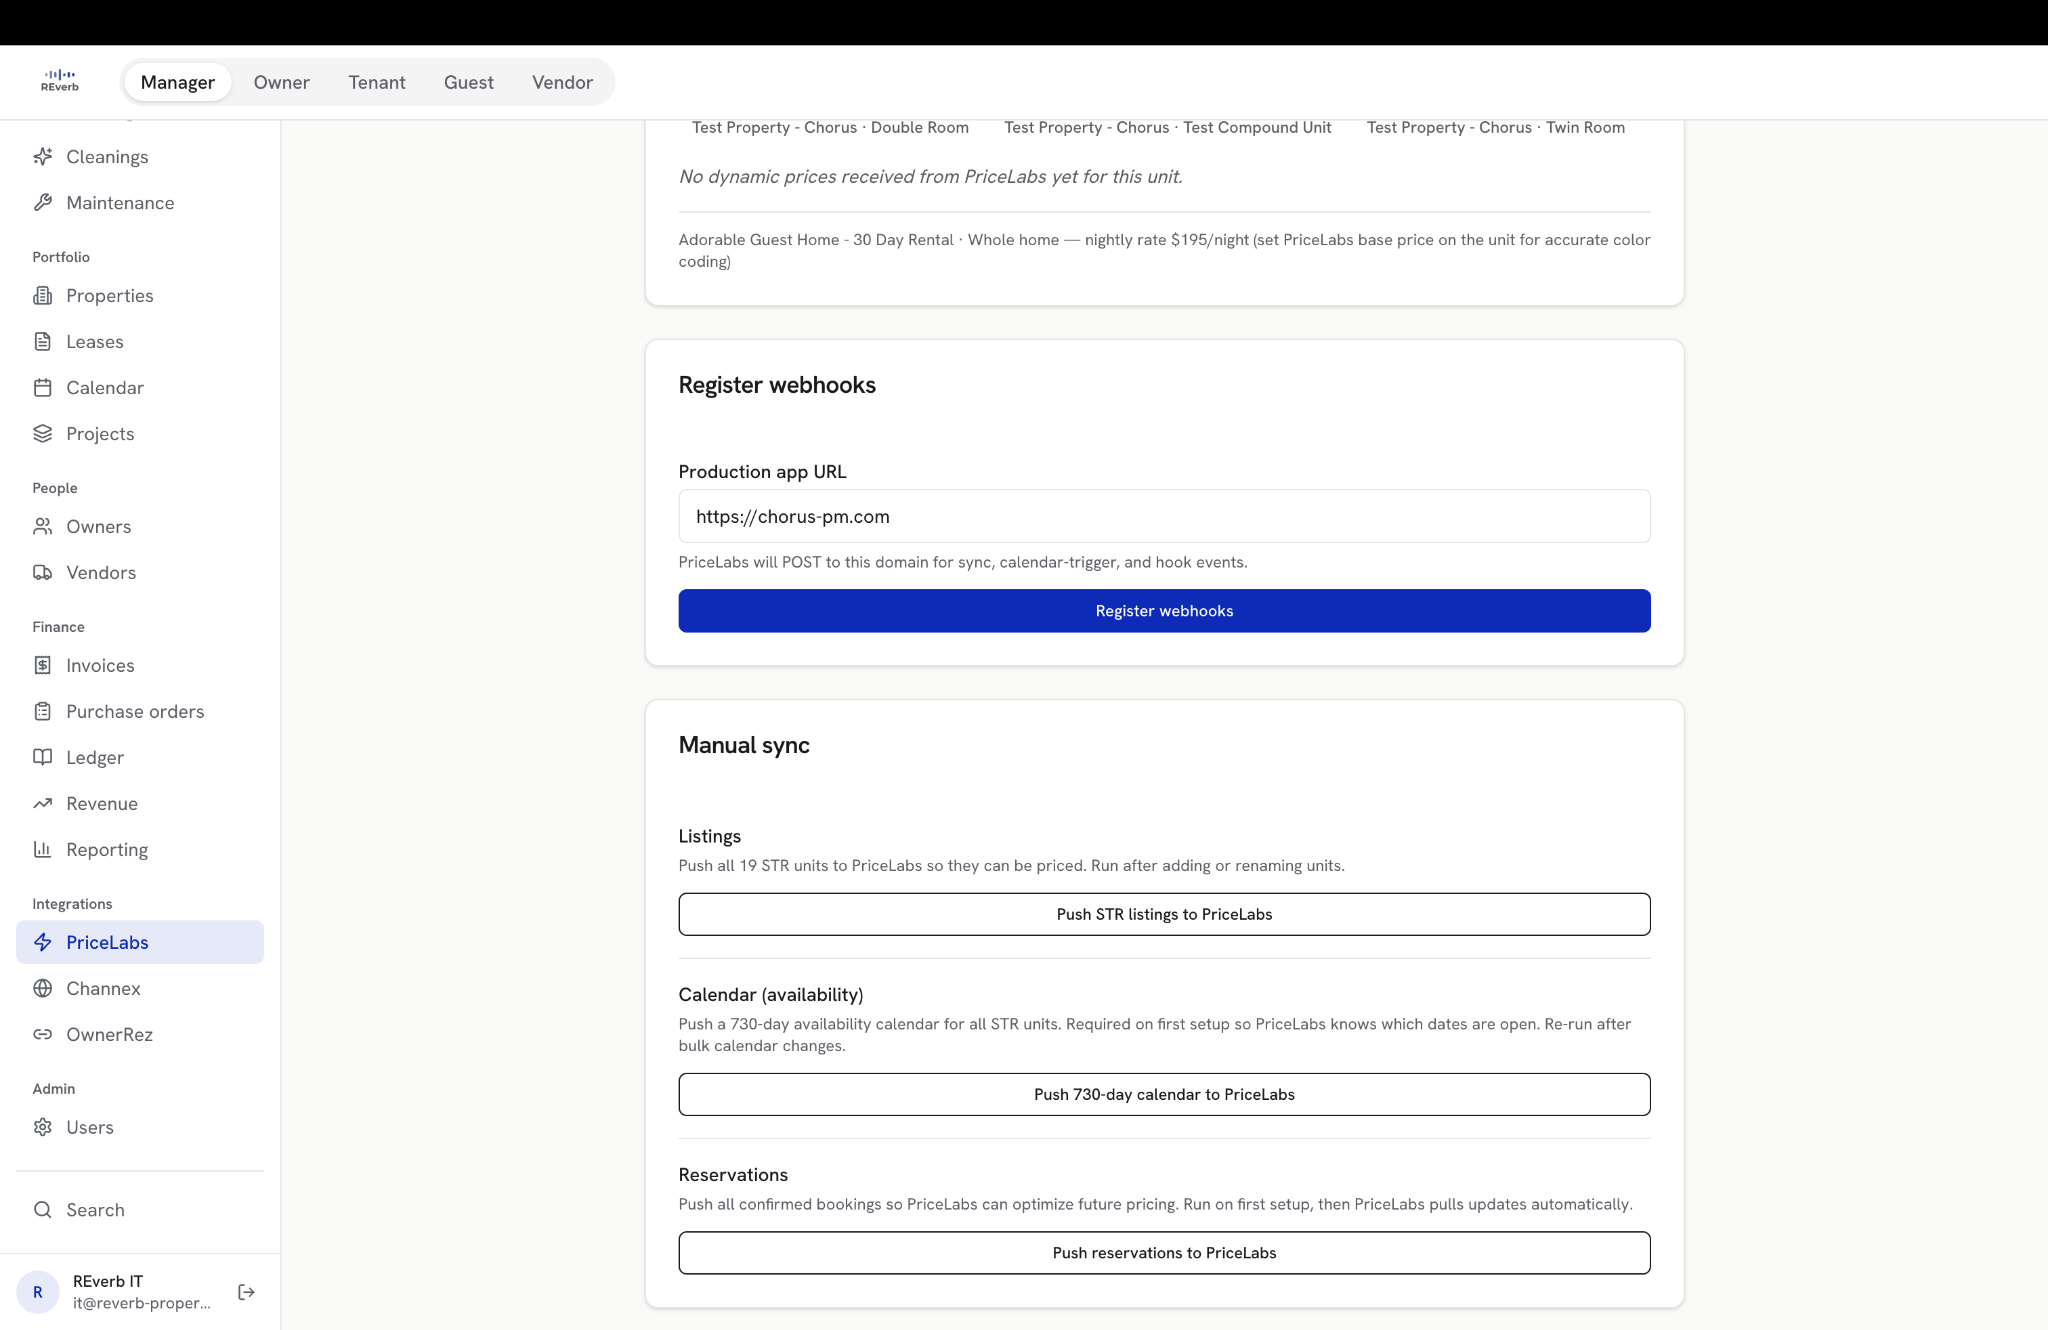Click the Ledger book icon
Image resolution: width=2048 pixels, height=1330 pixels.
(x=42, y=758)
